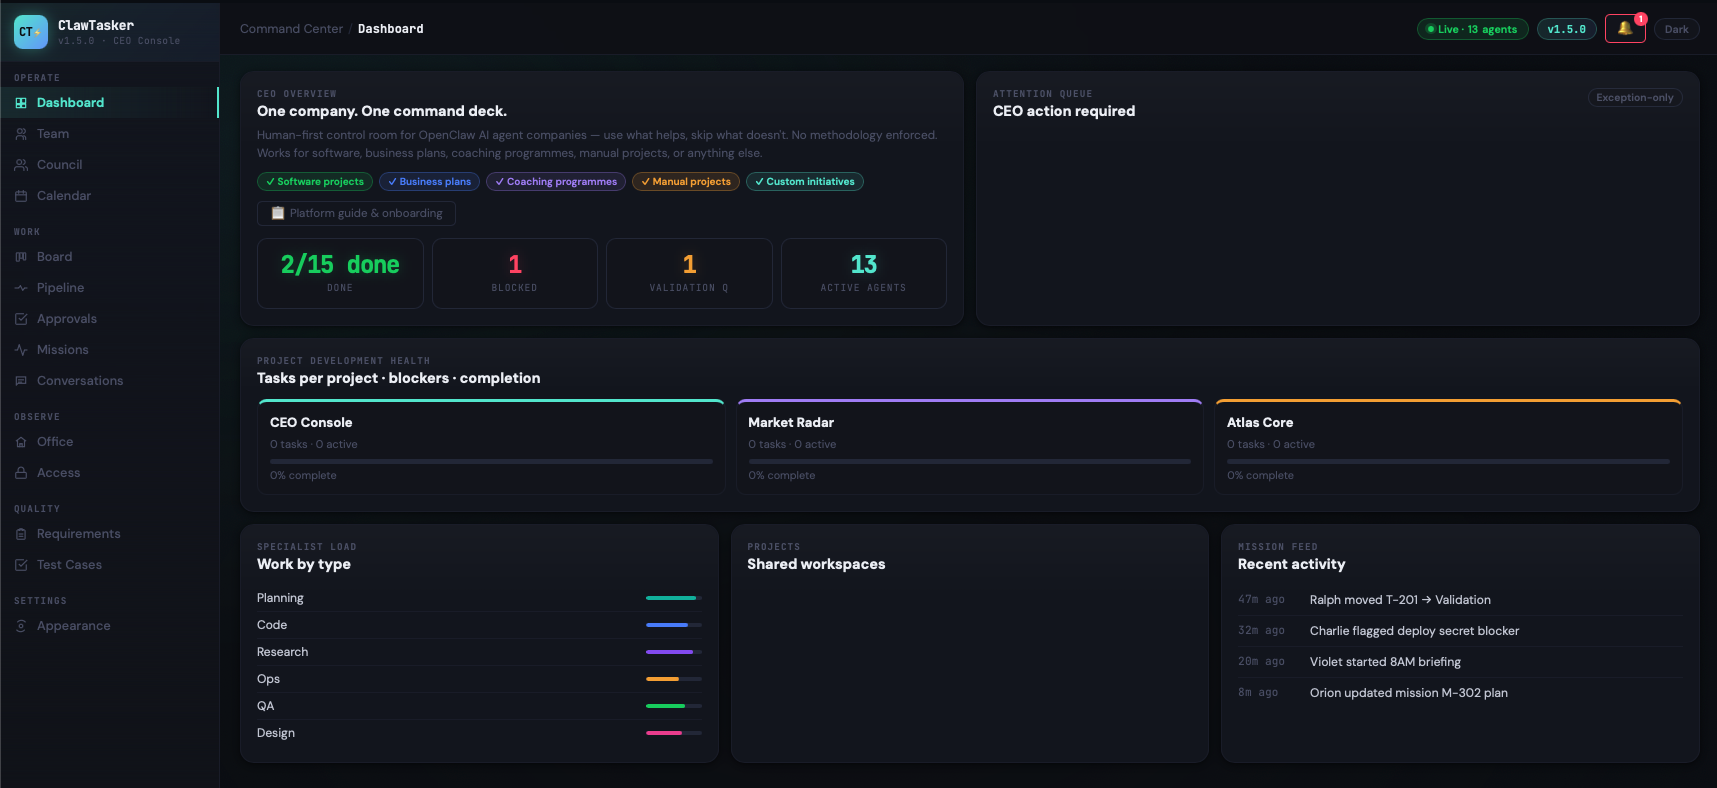This screenshot has width=1717, height=788.
Task: Click the Conversations chat bubble icon
Action: click(x=21, y=381)
